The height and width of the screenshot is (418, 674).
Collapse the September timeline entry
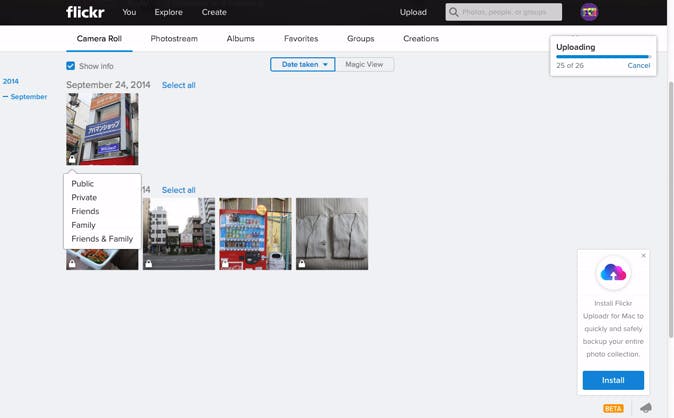(25, 97)
